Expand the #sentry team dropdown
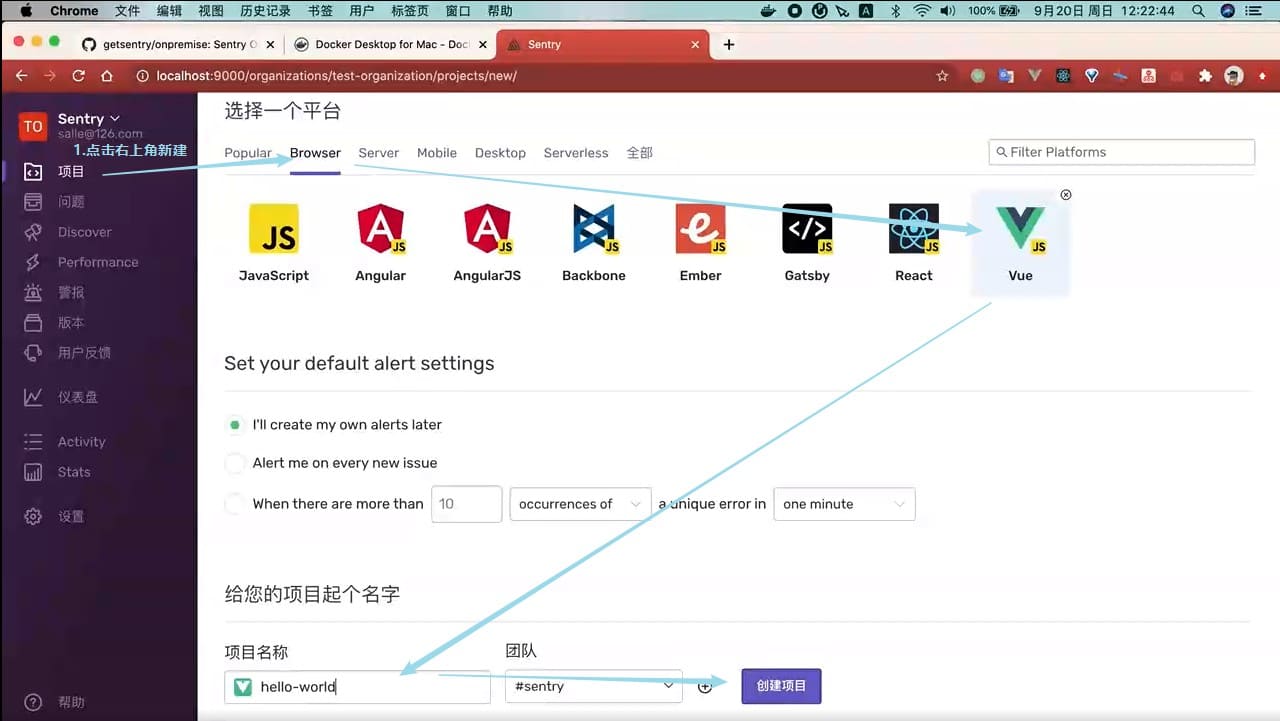 [593, 687]
